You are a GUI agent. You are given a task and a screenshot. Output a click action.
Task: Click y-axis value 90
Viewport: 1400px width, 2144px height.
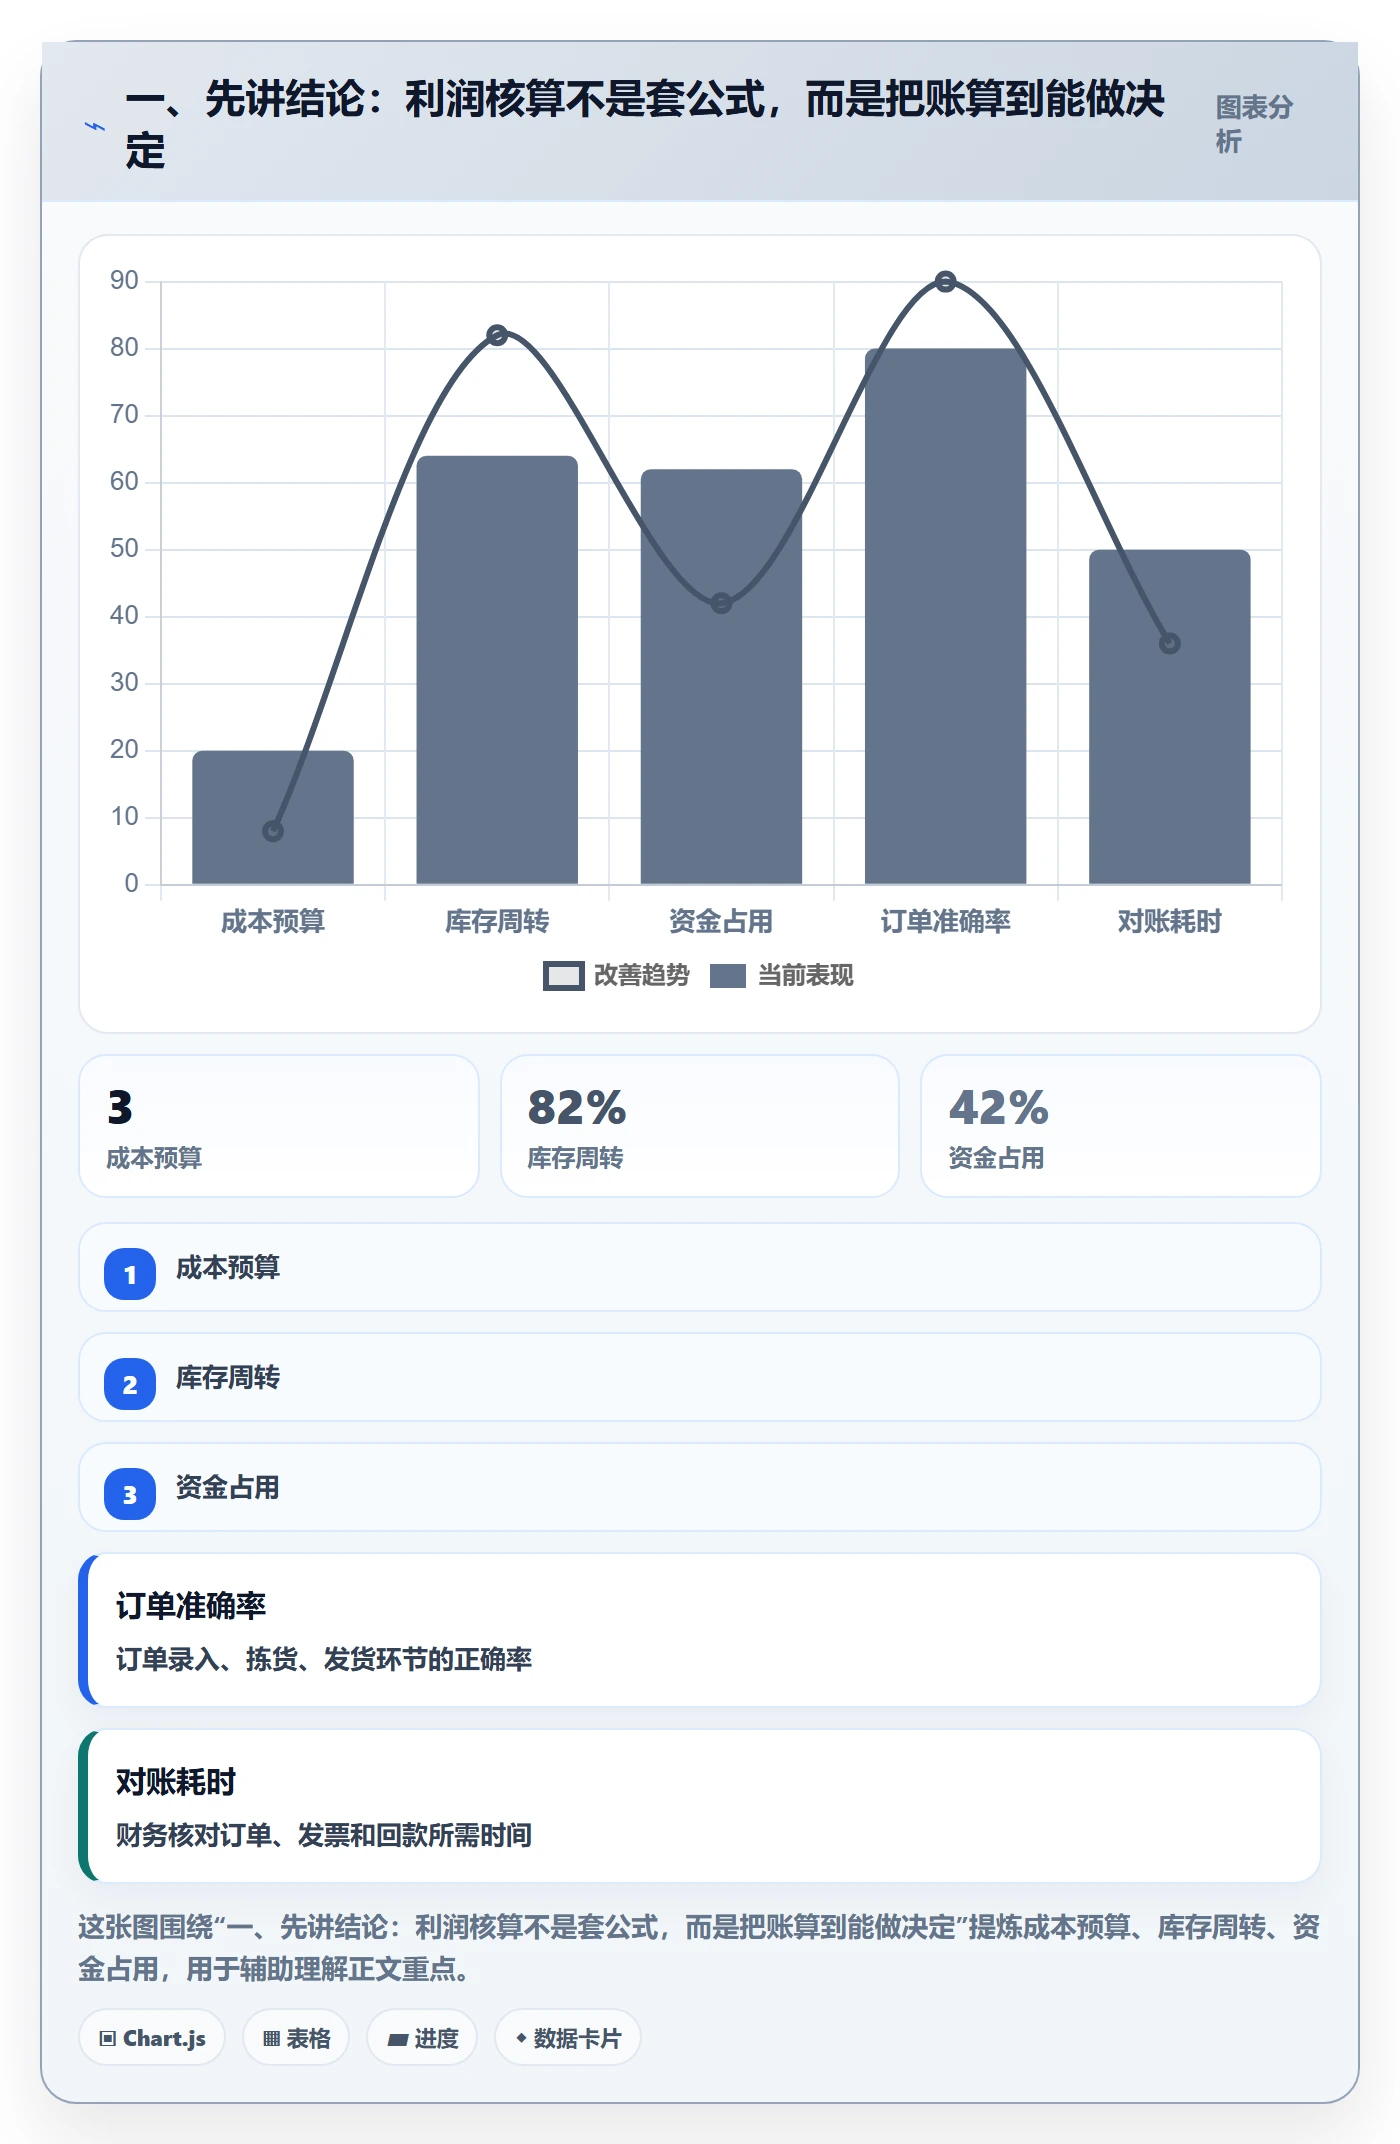click(124, 280)
